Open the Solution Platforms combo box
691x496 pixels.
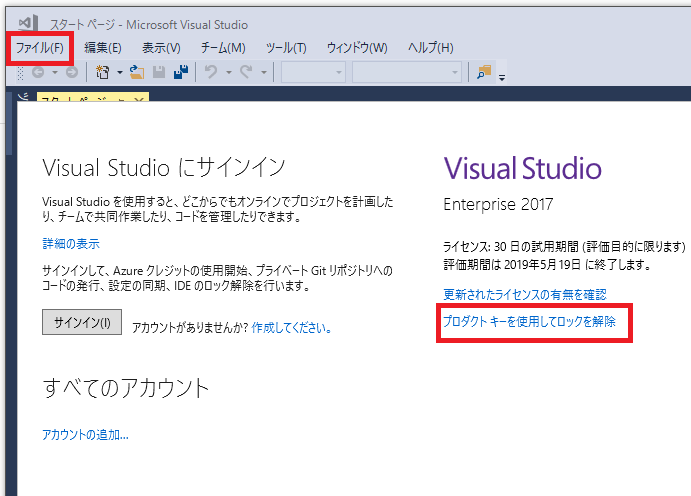(406, 72)
